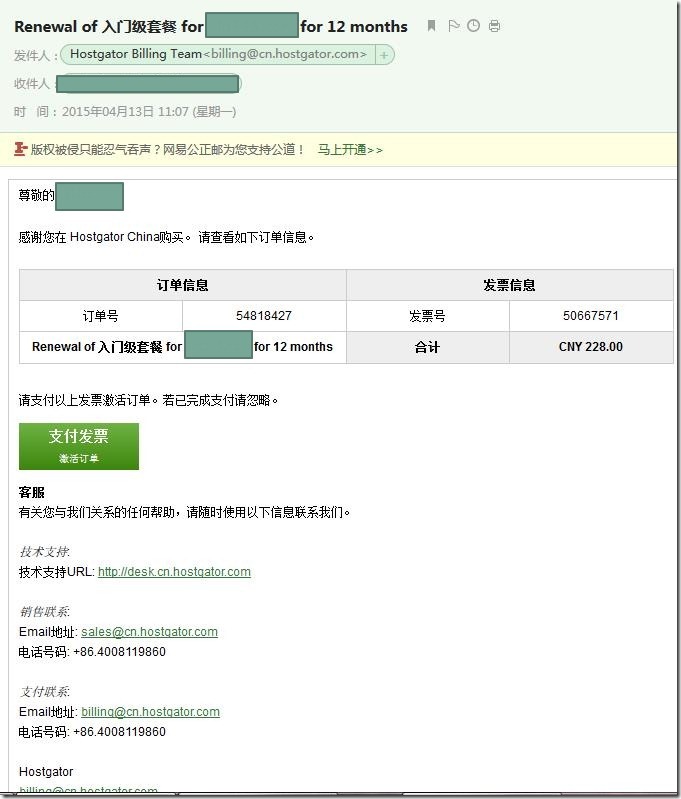Screen dimensions: 681x799
Task: Click the 马上开通 link in banner
Action: tap(350, 150)
